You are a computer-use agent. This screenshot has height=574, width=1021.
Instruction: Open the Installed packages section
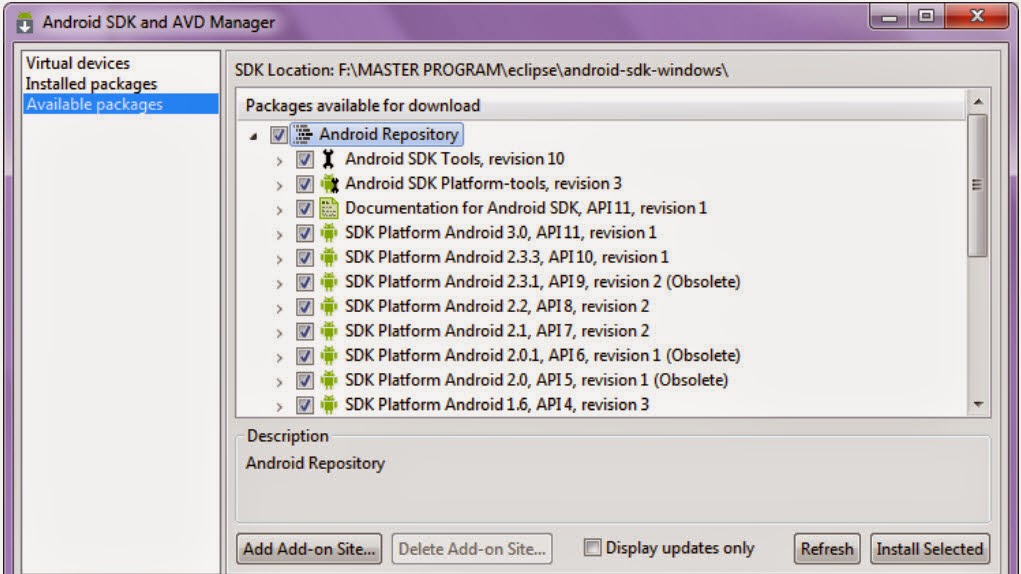(91, 84)
